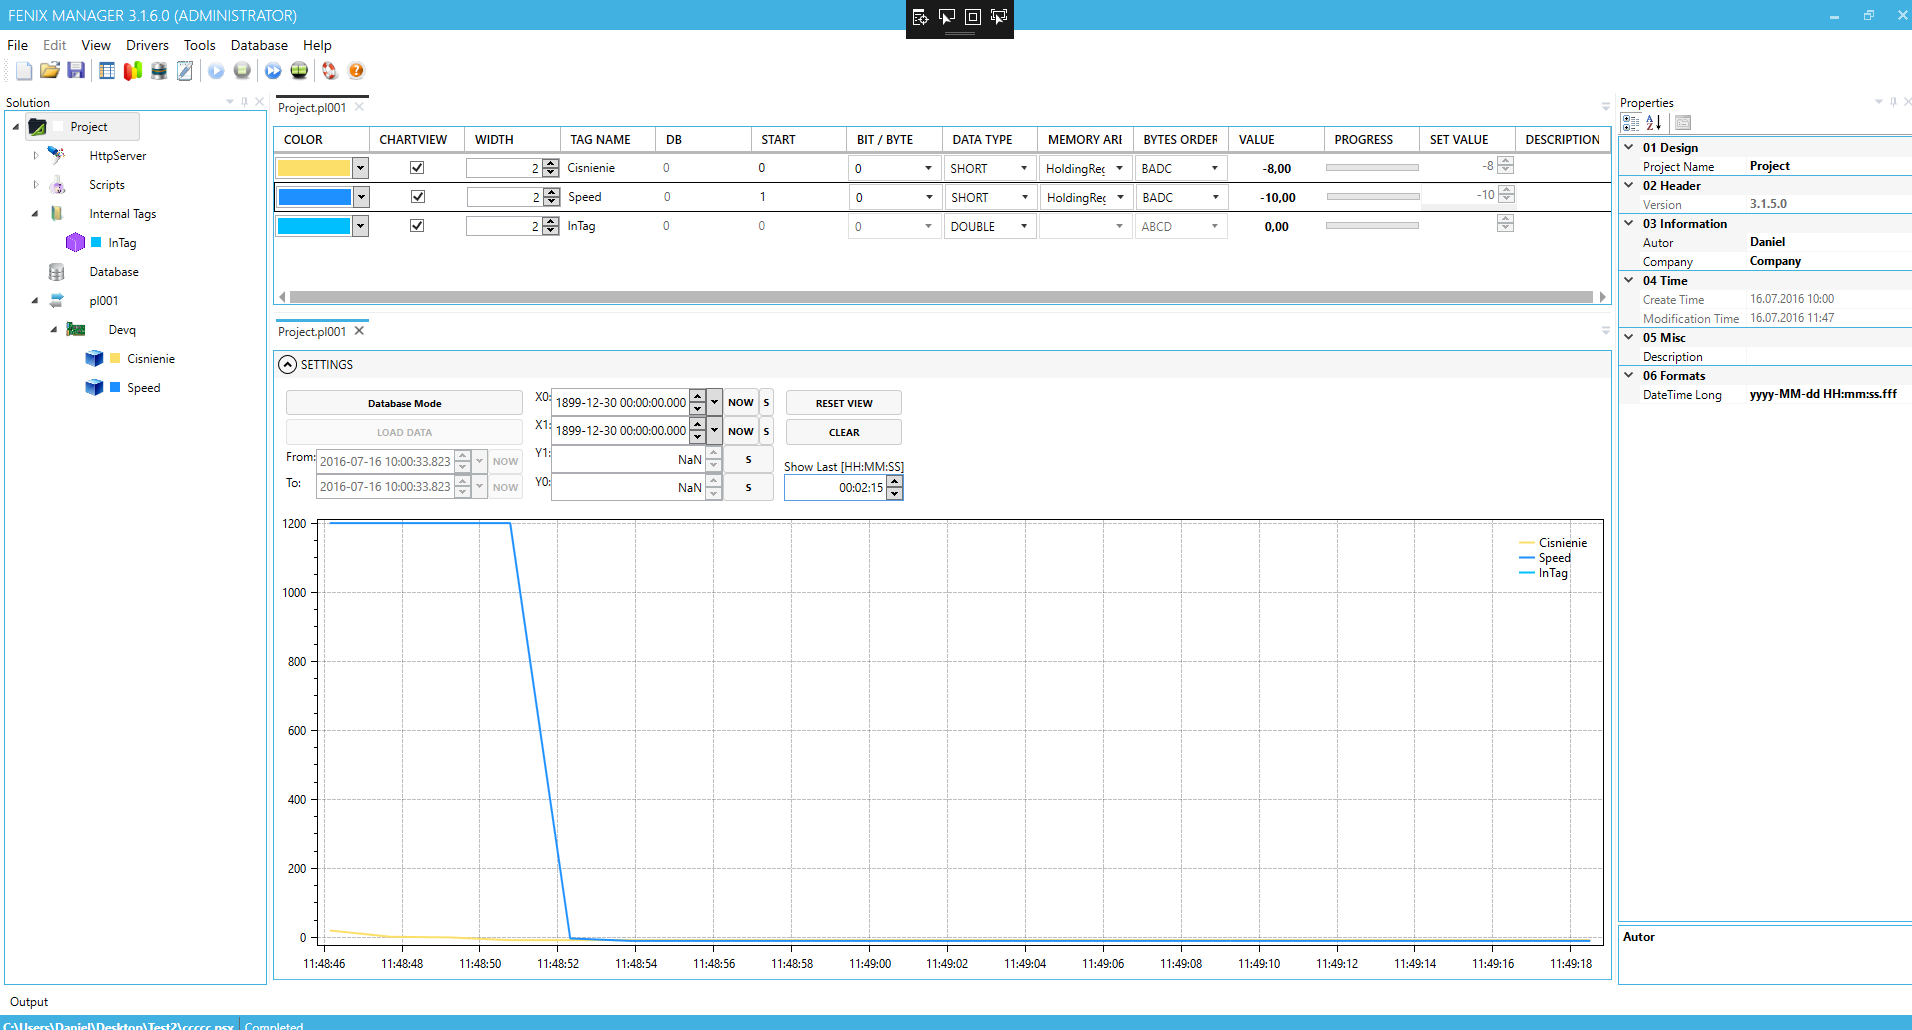Viewport: 1912px width, 1030px height.
Task: Create a new project
Action: point(23,70)
